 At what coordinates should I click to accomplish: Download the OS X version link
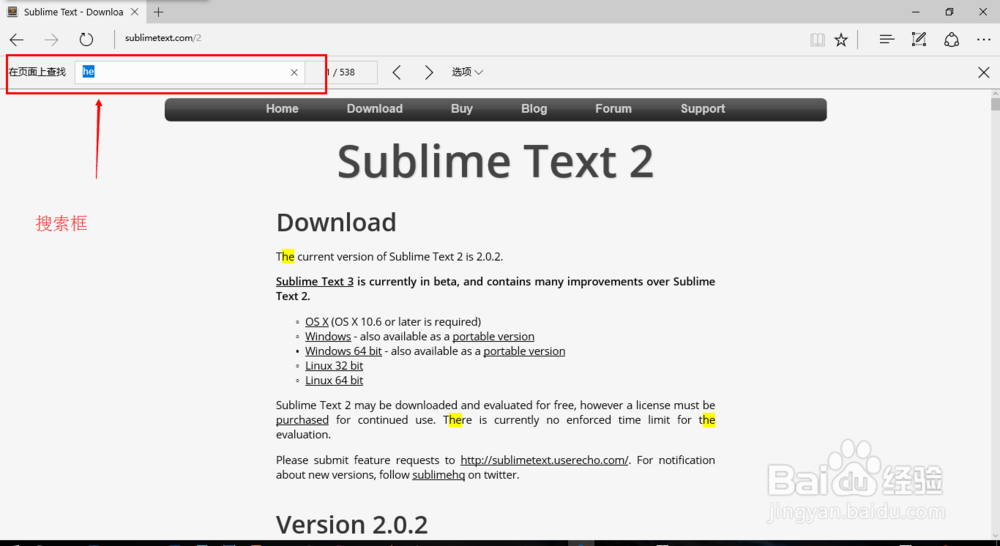[x=316, y=321]
